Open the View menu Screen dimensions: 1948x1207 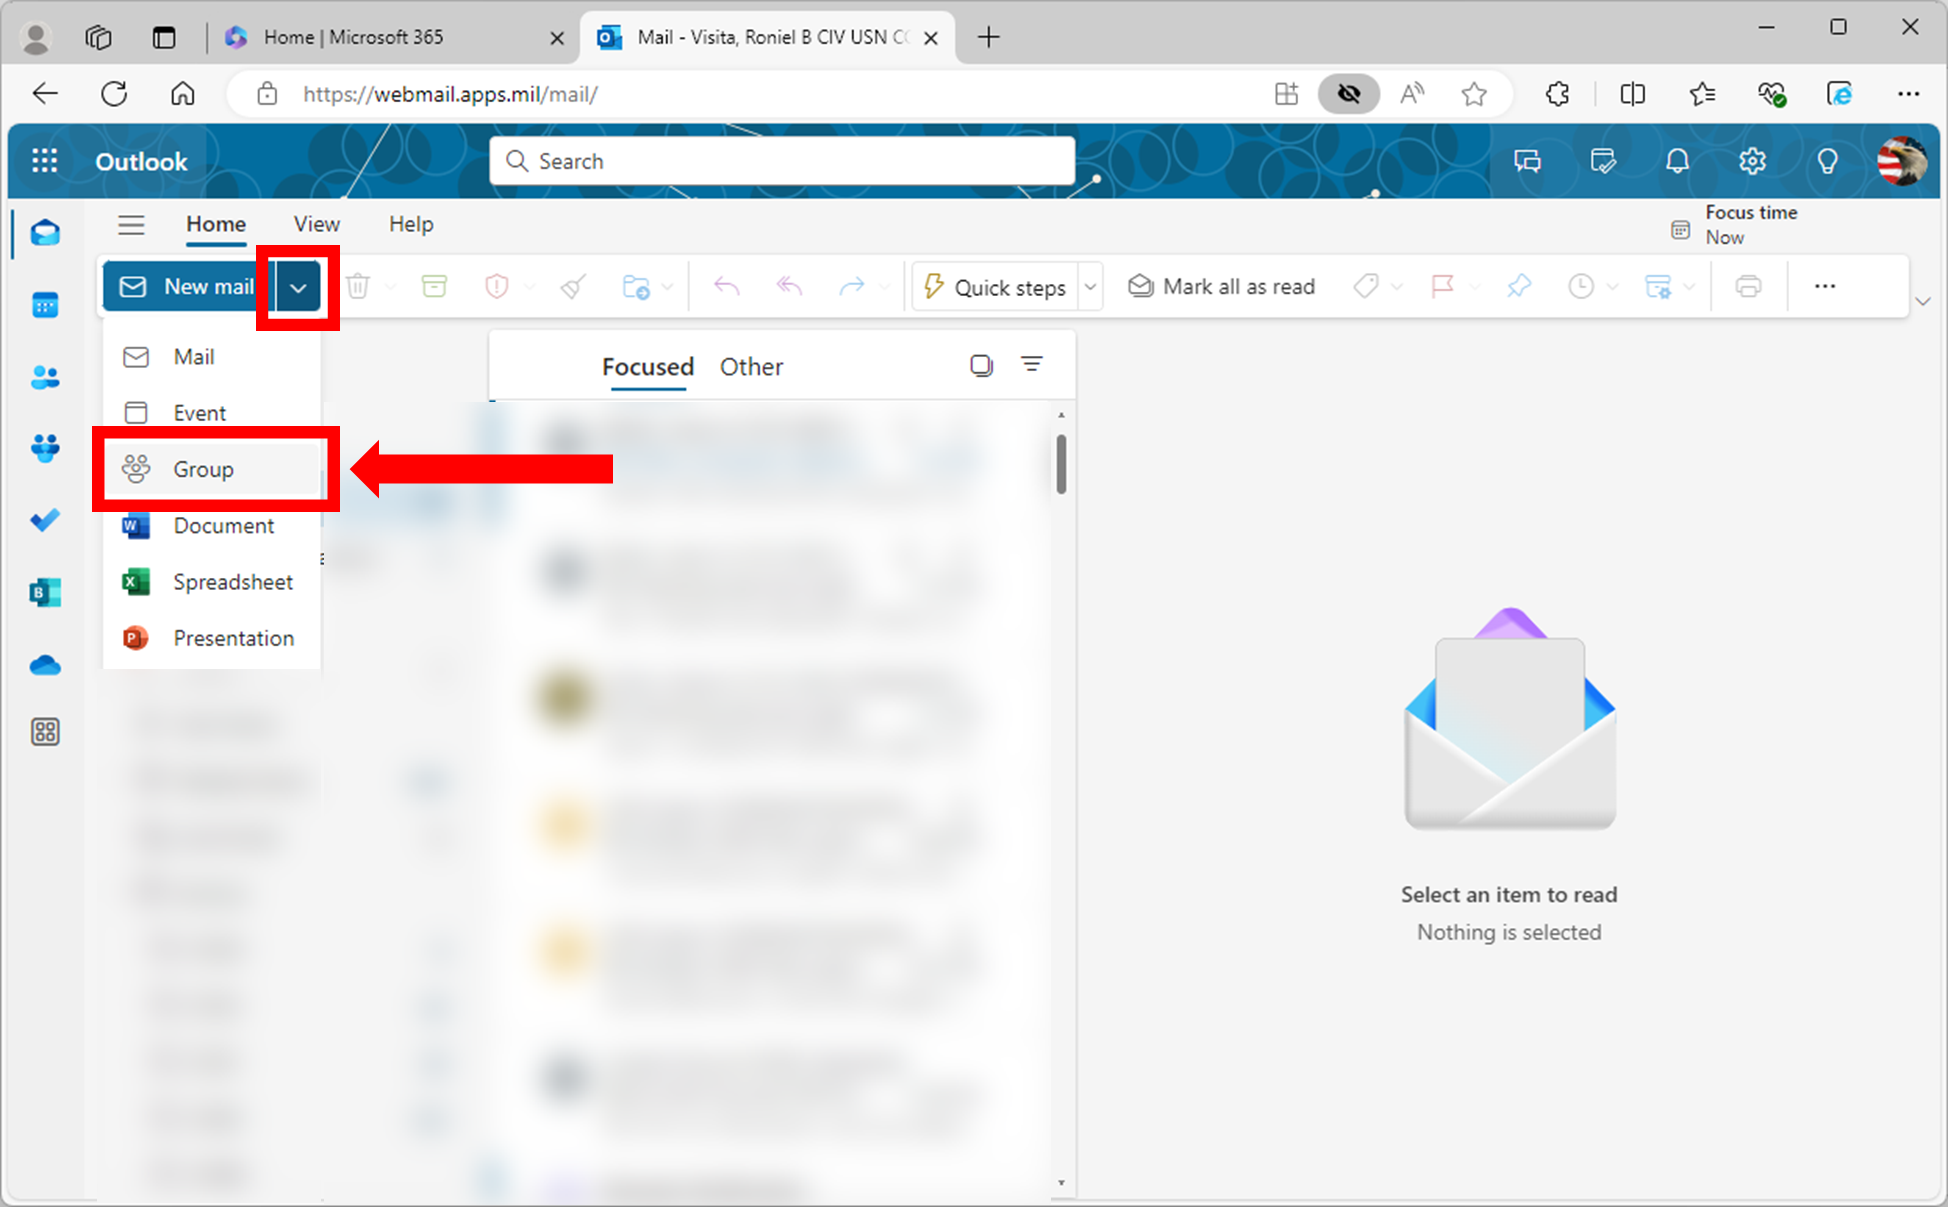pyautogui.click(x=315, y=224)
